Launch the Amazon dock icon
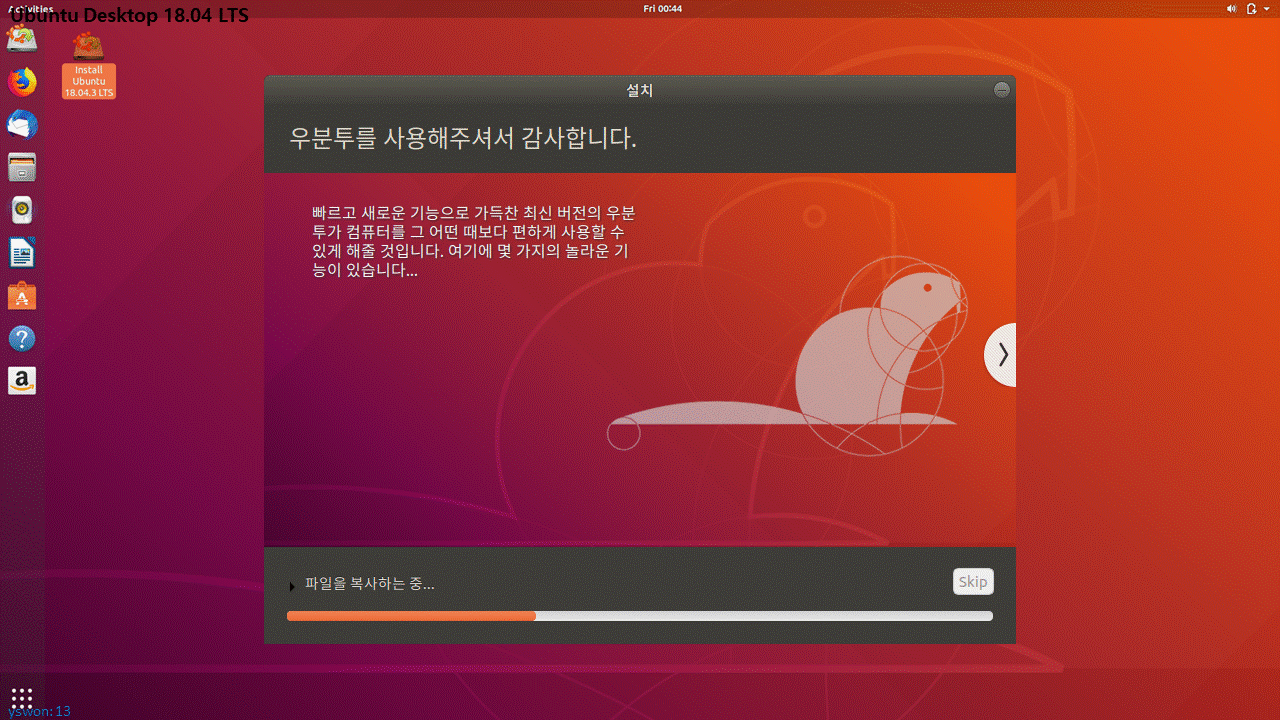Screen dimensions: 1280x720 pos(22,381)
